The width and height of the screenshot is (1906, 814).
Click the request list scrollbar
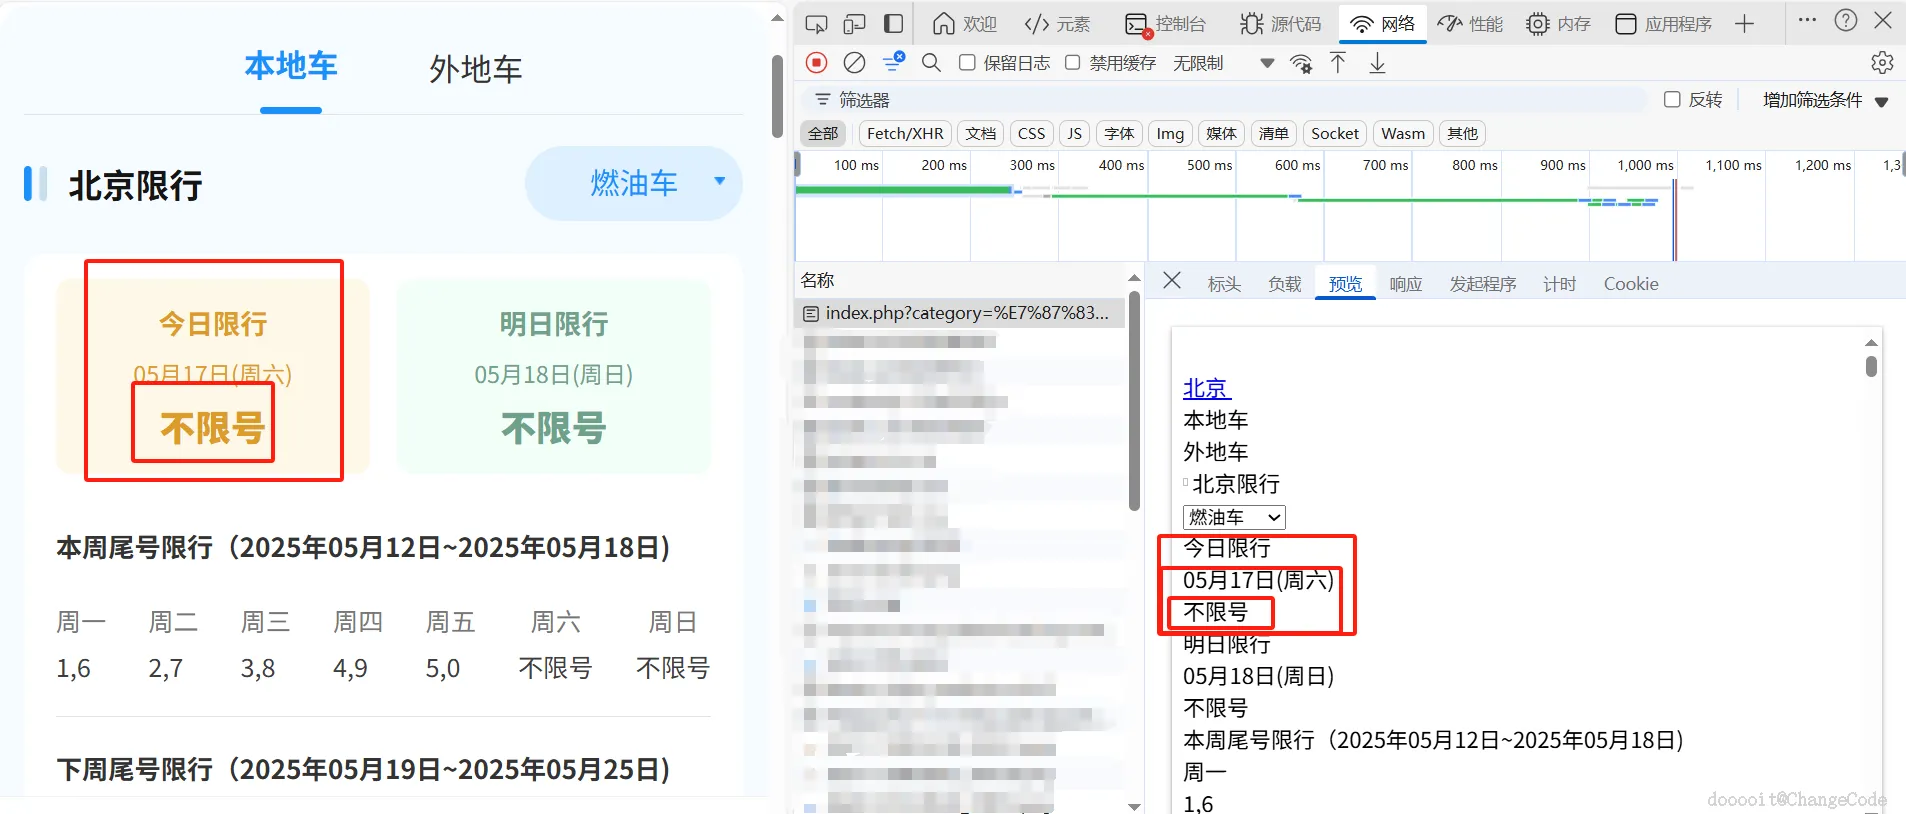[1134, 400]
